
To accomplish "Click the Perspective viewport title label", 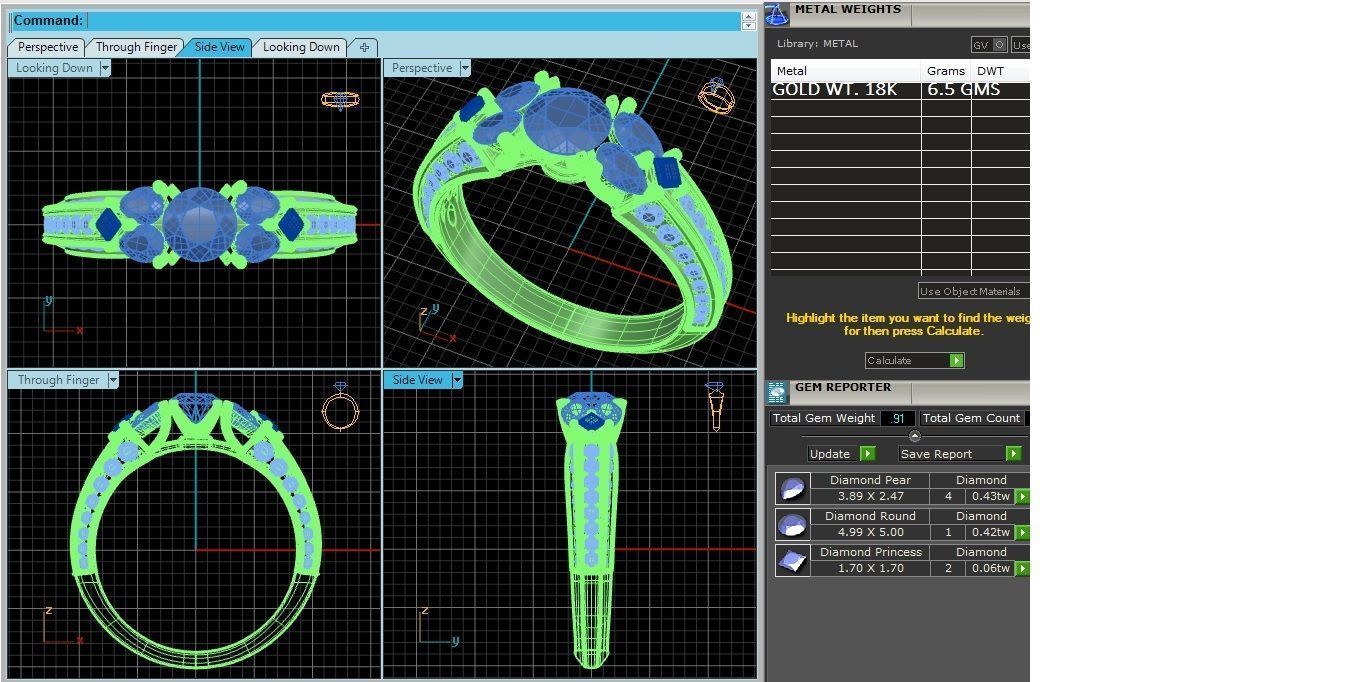I will 422,68.
